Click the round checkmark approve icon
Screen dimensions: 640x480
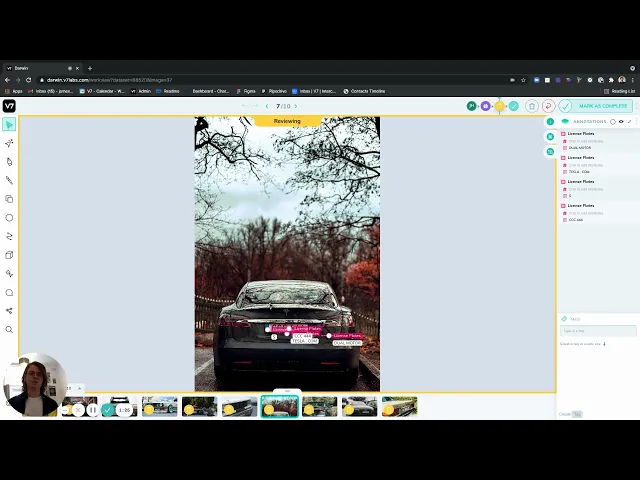coord(565,106)
